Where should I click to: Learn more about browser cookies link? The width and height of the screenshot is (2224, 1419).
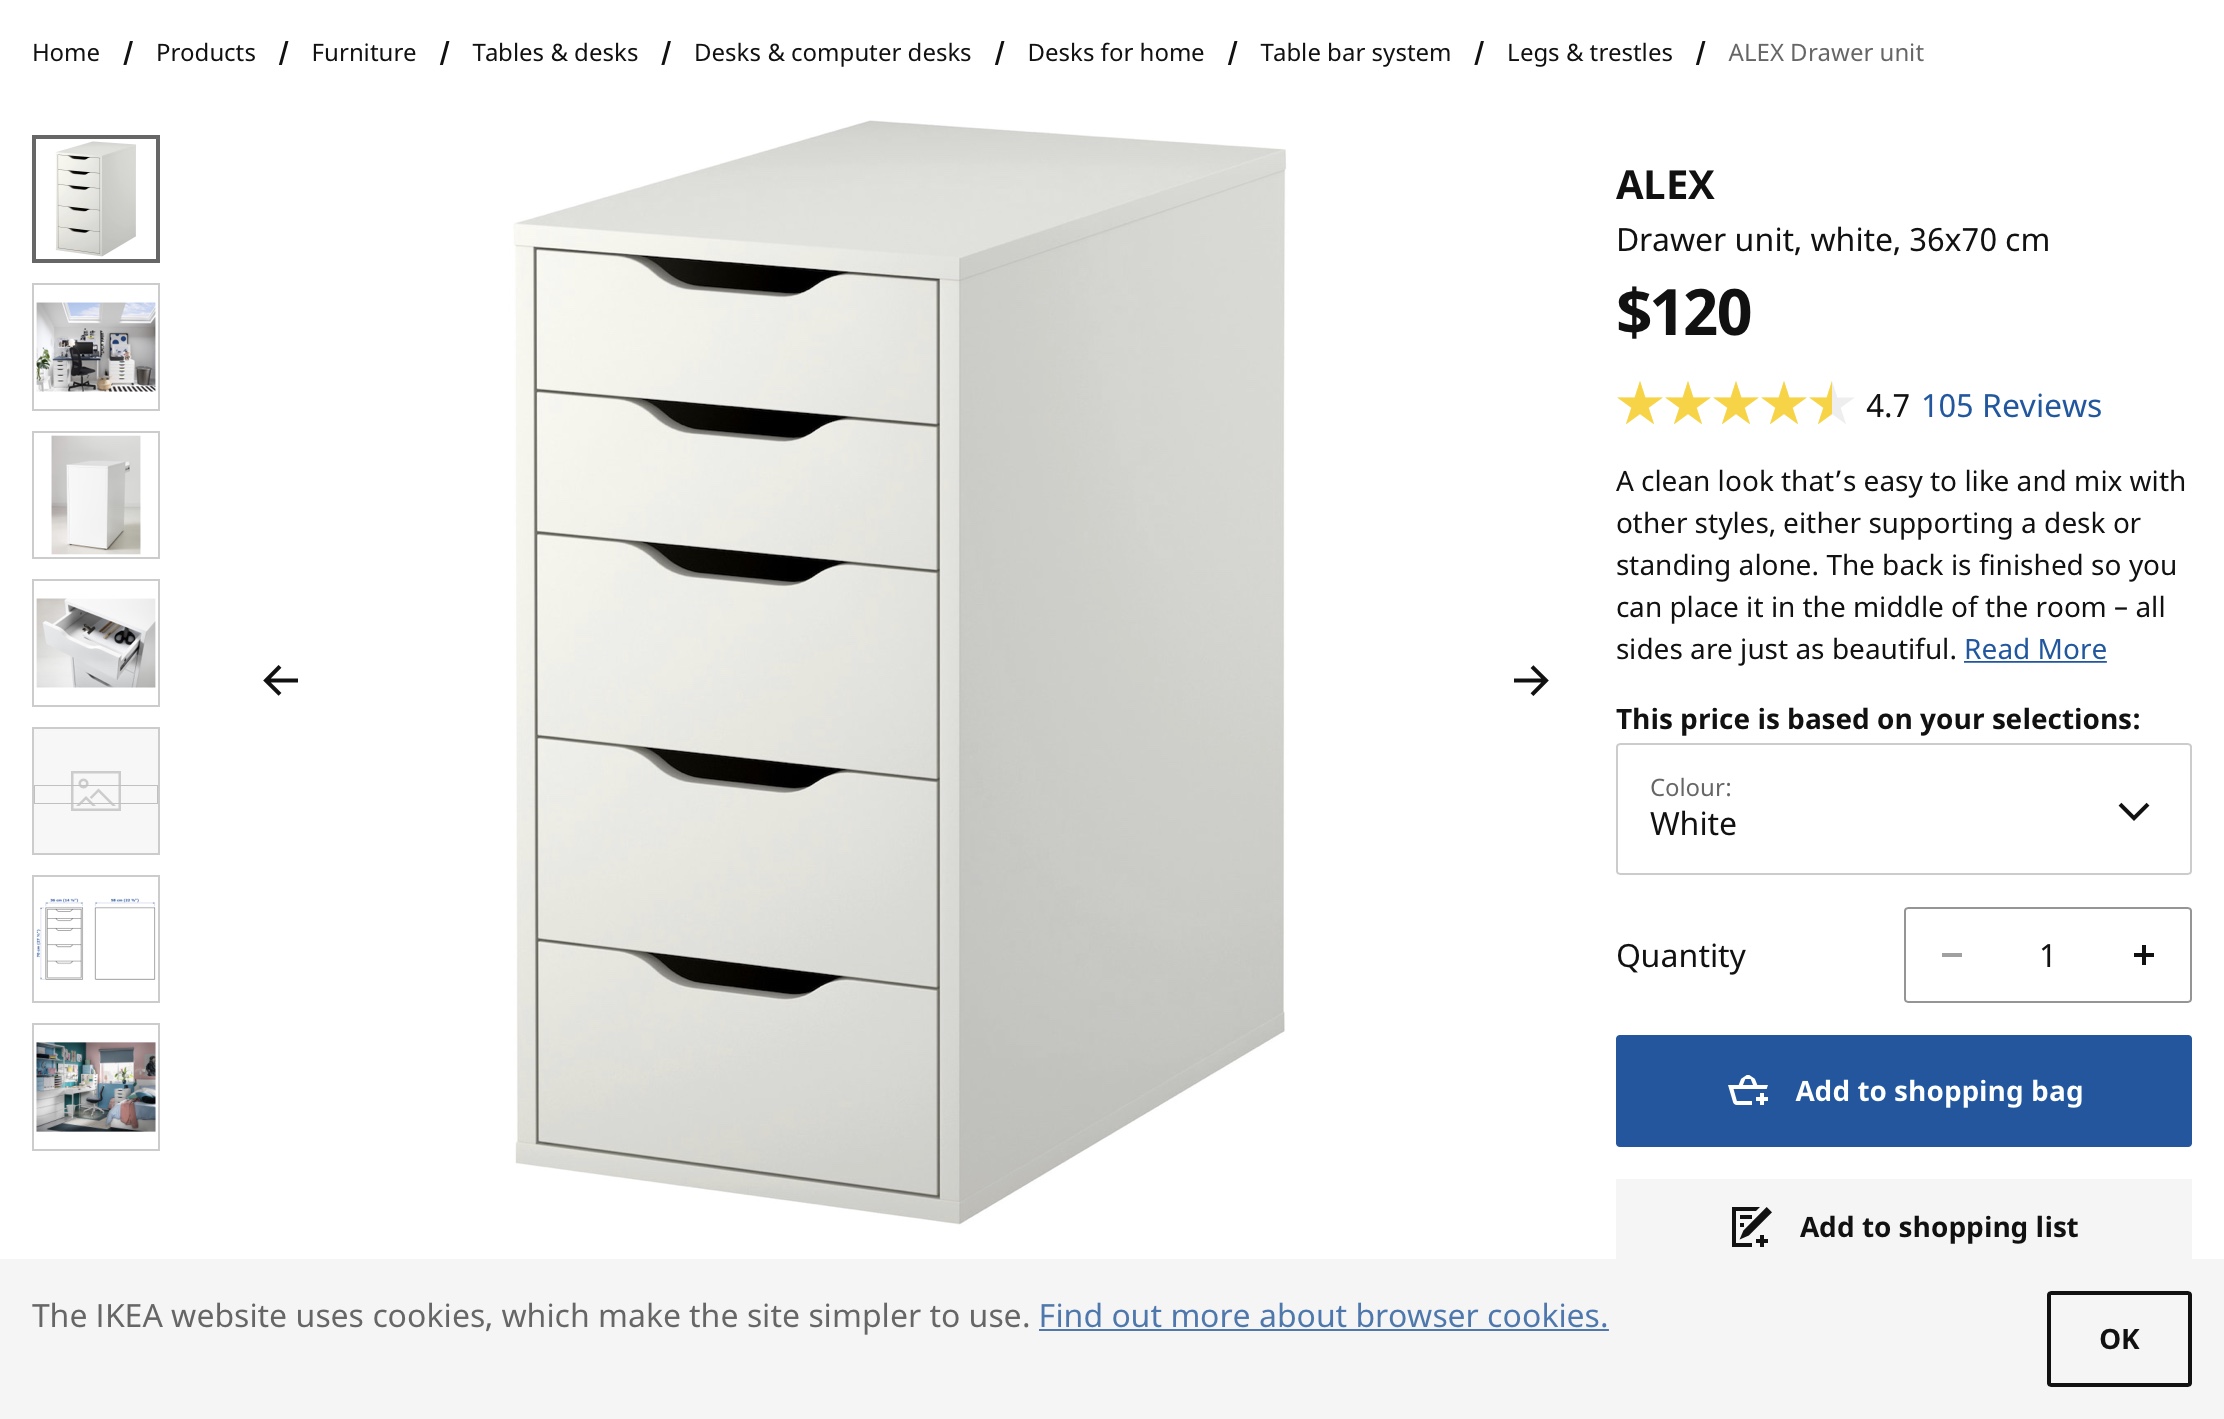[x=1323, y=1316]
